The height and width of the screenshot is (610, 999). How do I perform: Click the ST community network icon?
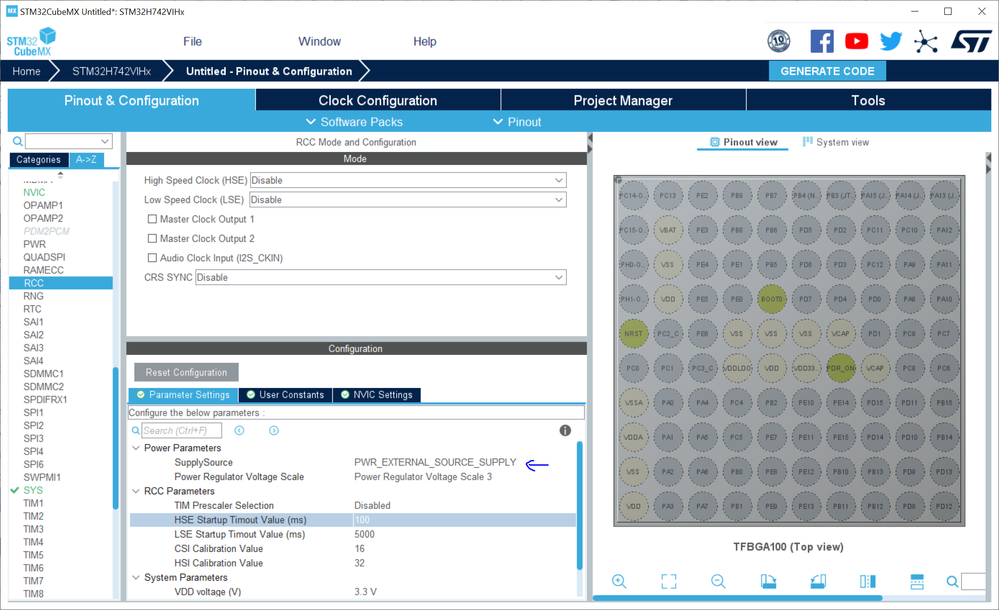click(x=925, y=42)
